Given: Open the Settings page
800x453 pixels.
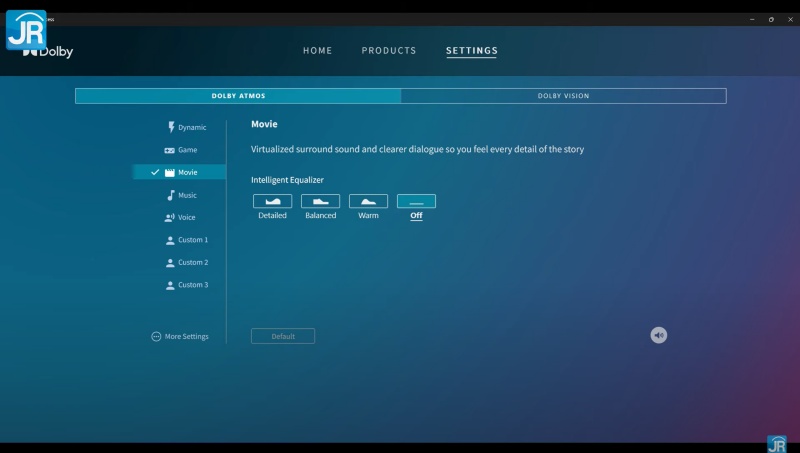Looking at the screenshot, I should tap(471, 51).
